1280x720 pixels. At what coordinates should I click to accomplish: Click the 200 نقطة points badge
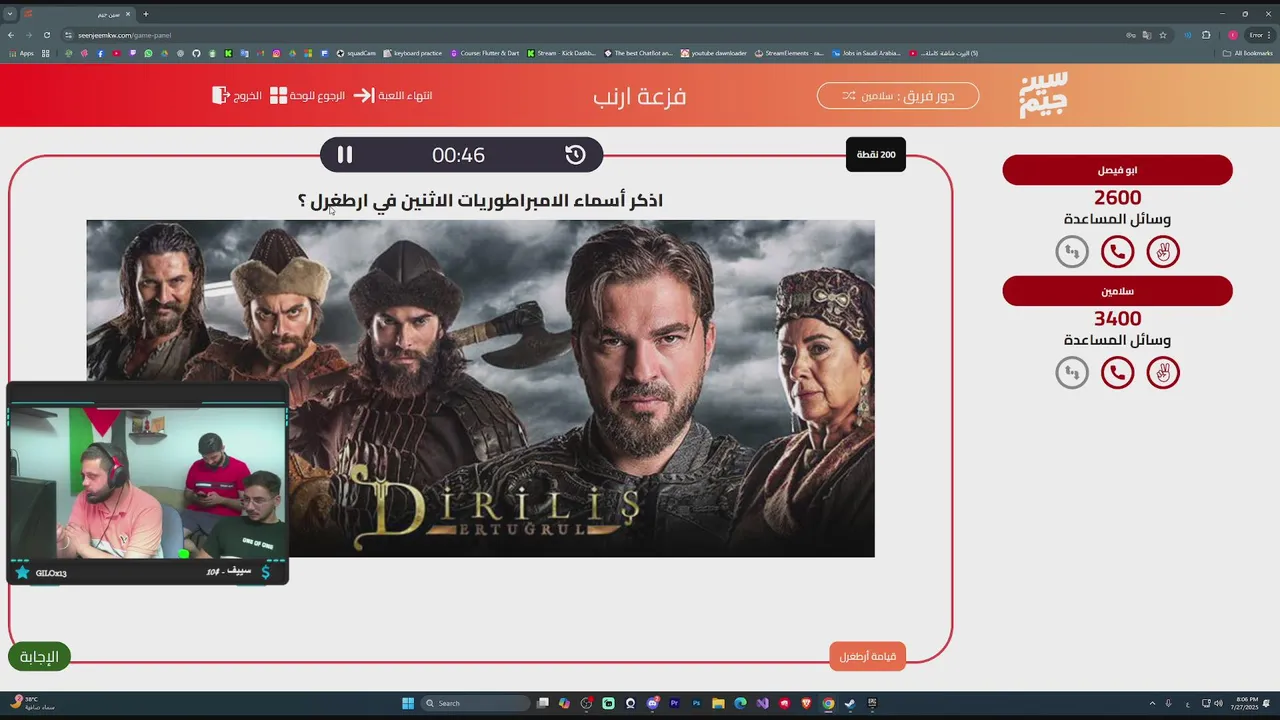click(x=876, y=155)
